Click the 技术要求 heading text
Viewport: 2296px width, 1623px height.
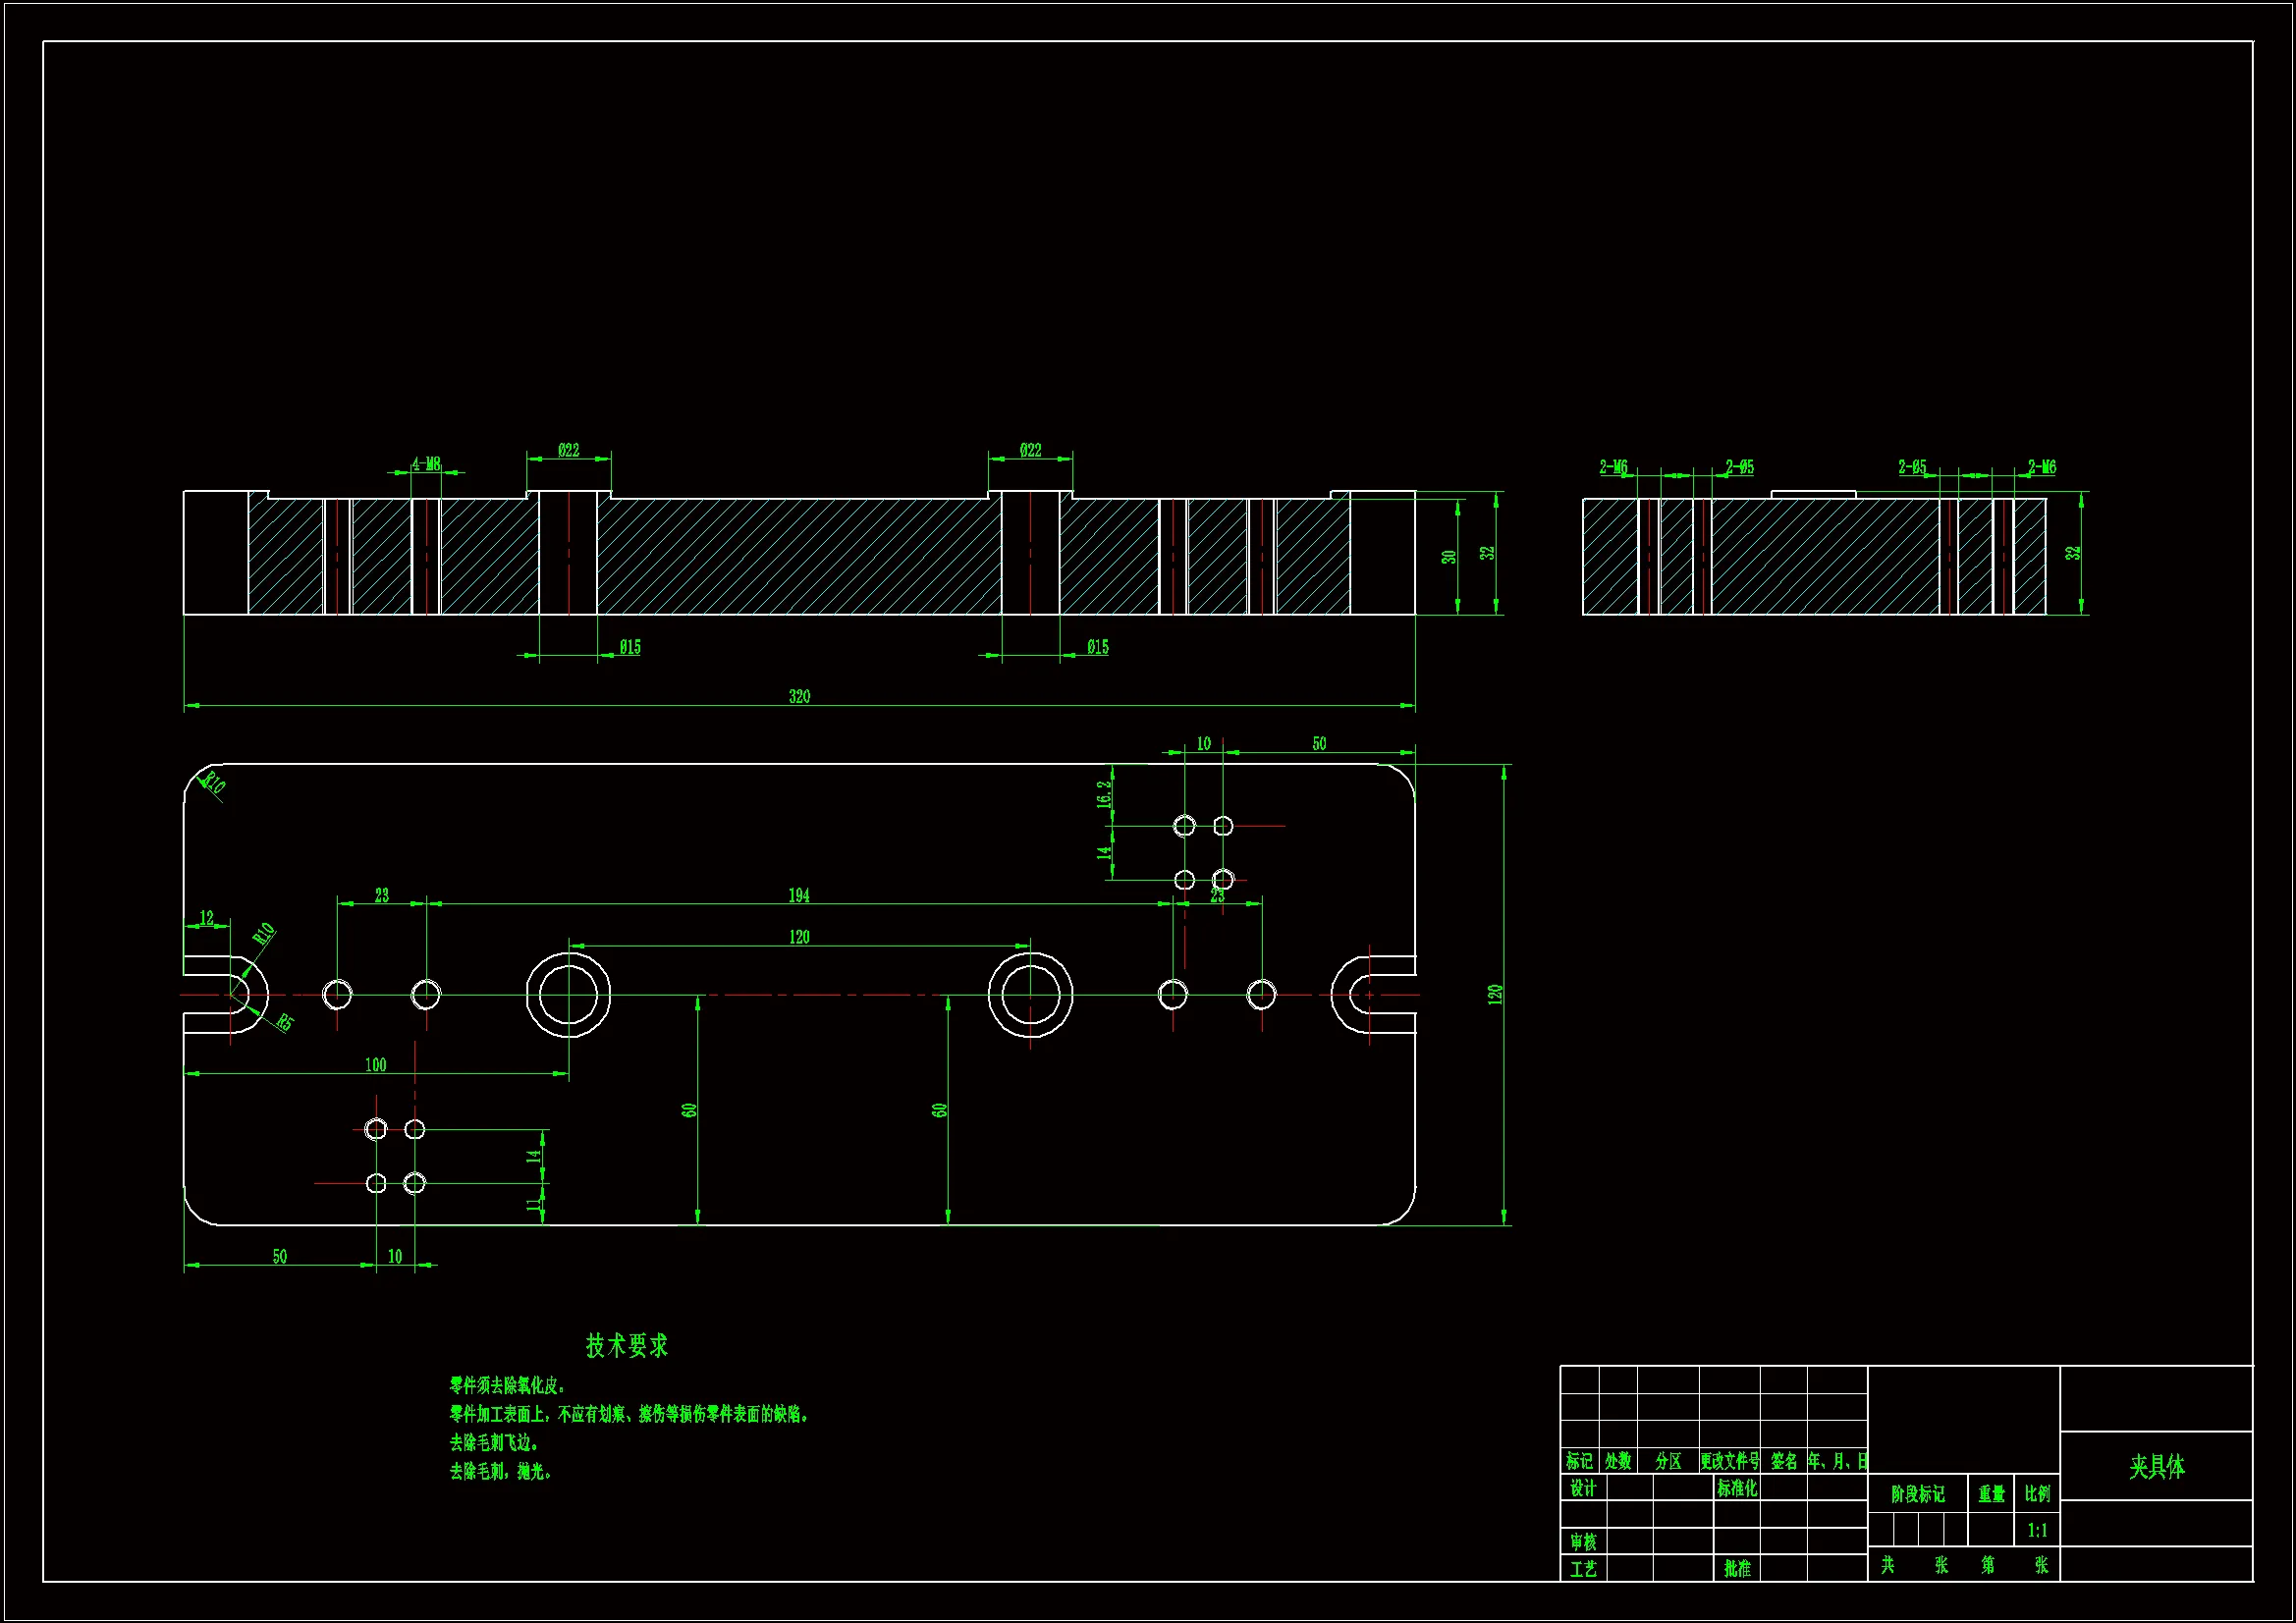click(626, 1345)
